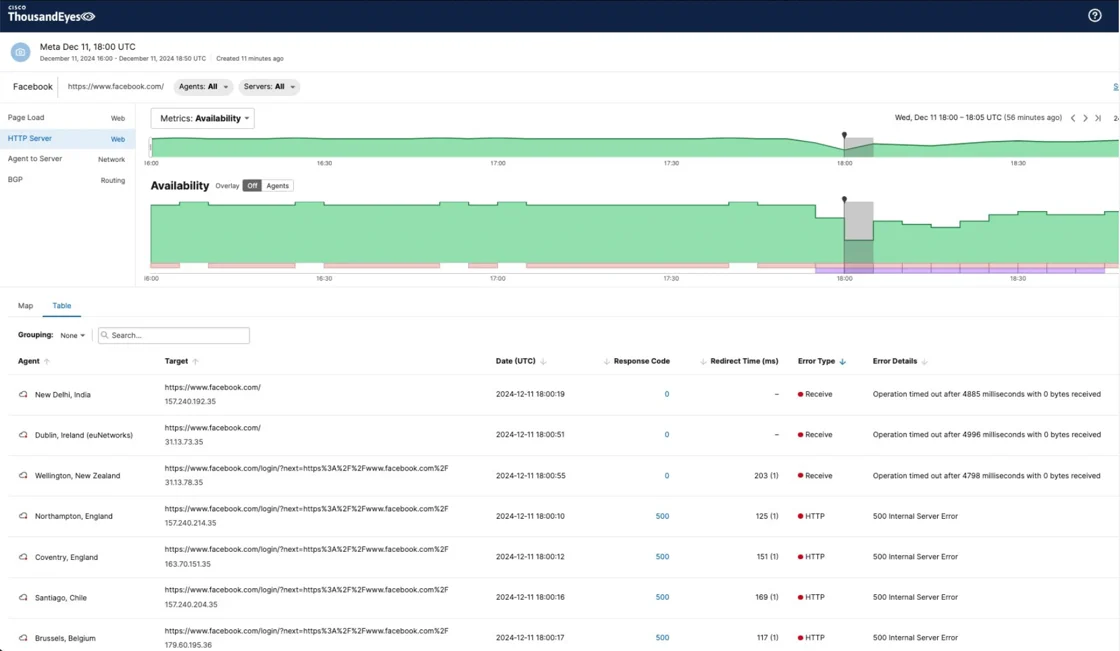Sort by Error Type arrow
The width and height of the screenshot is (1120, 651).
(x=843, y=362)
